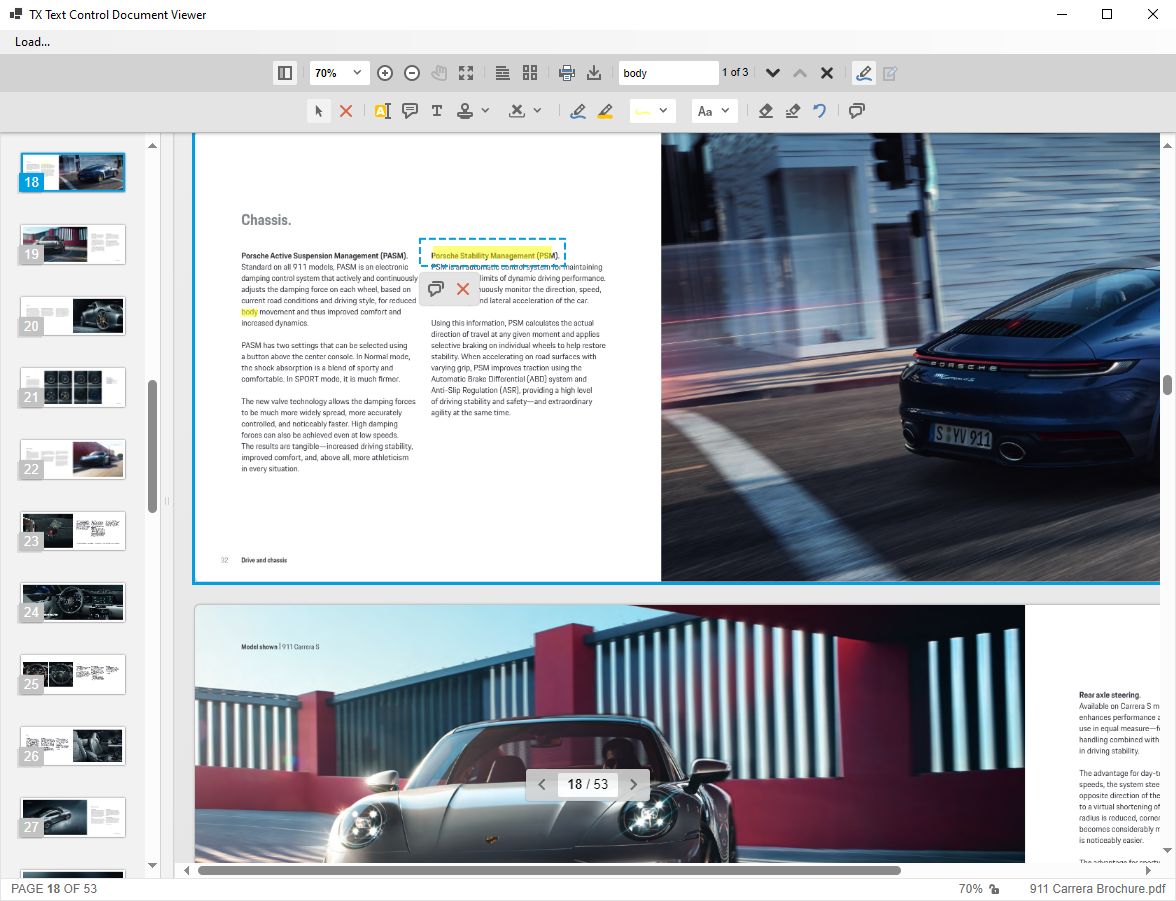The image size is (1176, 901).
Task: Close the search for 'body'
Action: coord(826,73)
